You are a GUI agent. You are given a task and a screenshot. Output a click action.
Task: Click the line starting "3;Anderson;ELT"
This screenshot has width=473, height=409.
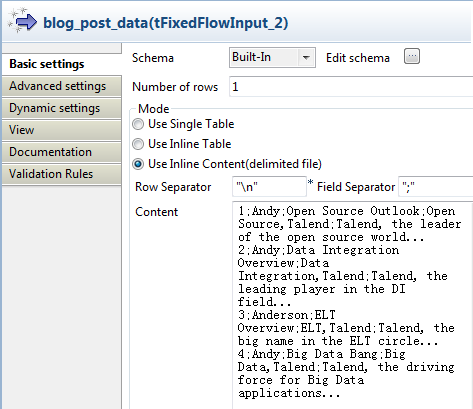(287, 315)
